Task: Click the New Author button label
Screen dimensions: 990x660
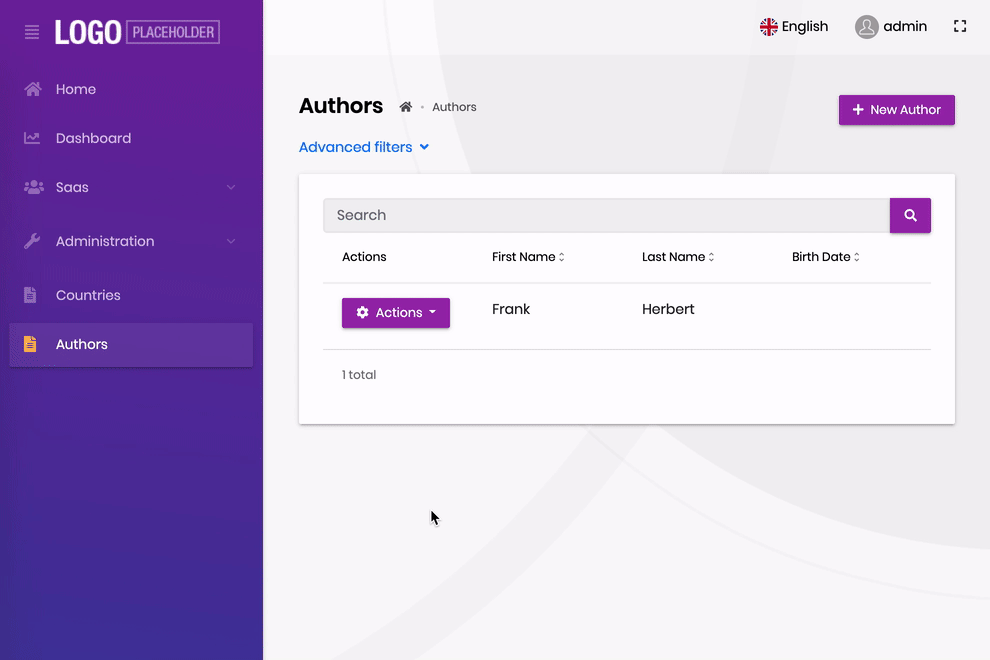Action: 905,110
